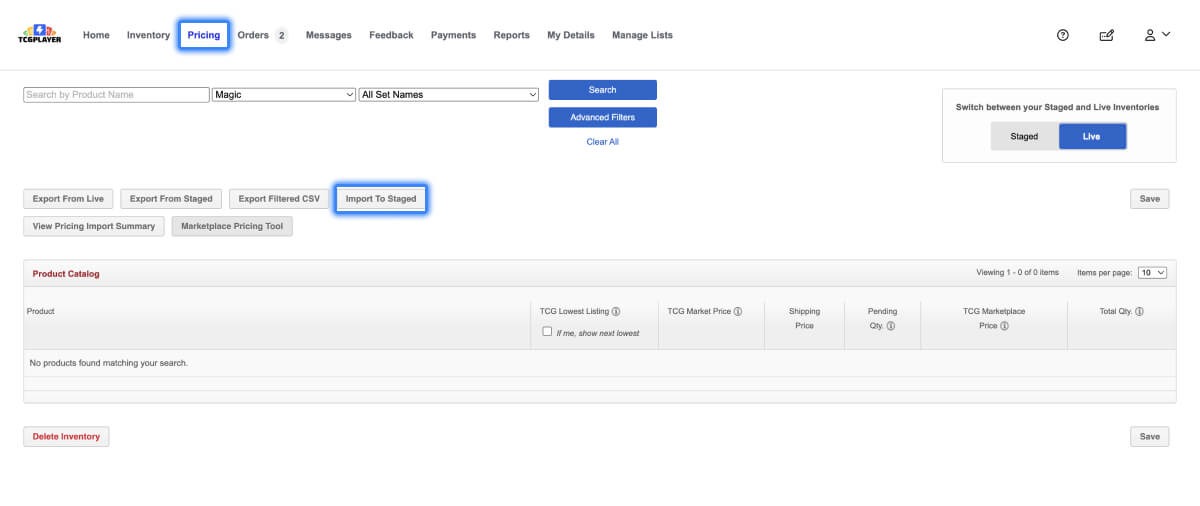Click the edit/feedback pencil icon
Viewport: 1200px width, 506px height.
[x=1106, y=35]
